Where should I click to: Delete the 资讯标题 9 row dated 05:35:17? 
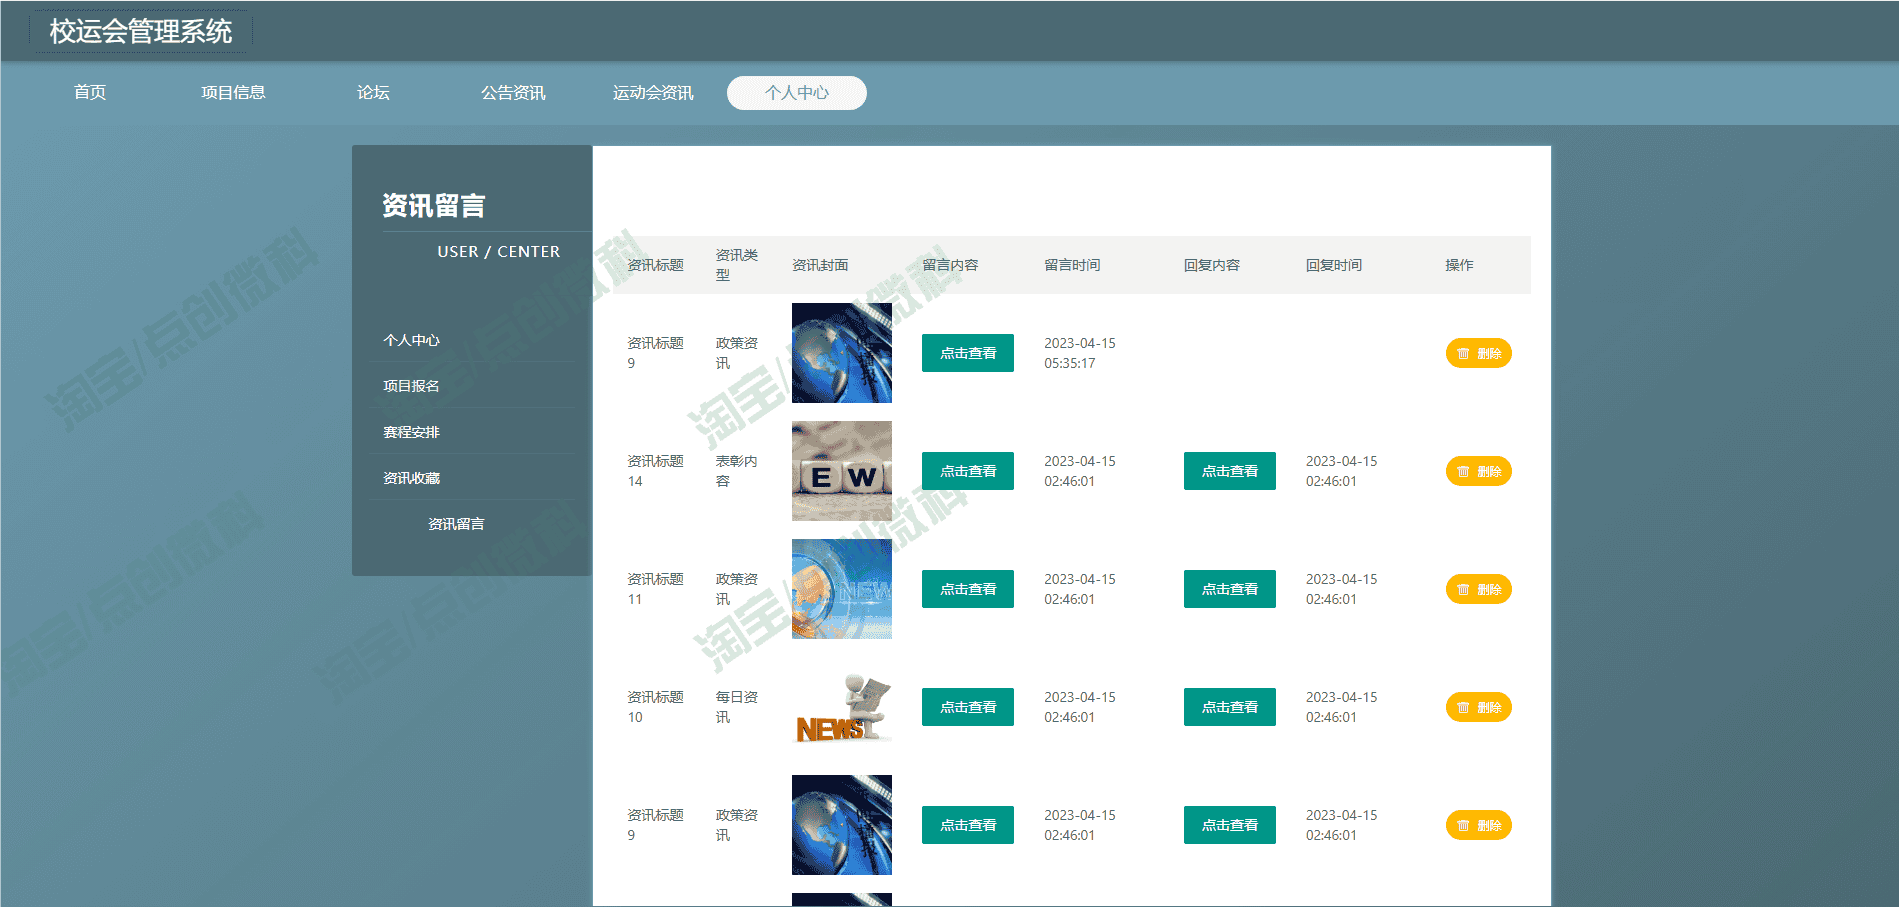coord(1479,353)
